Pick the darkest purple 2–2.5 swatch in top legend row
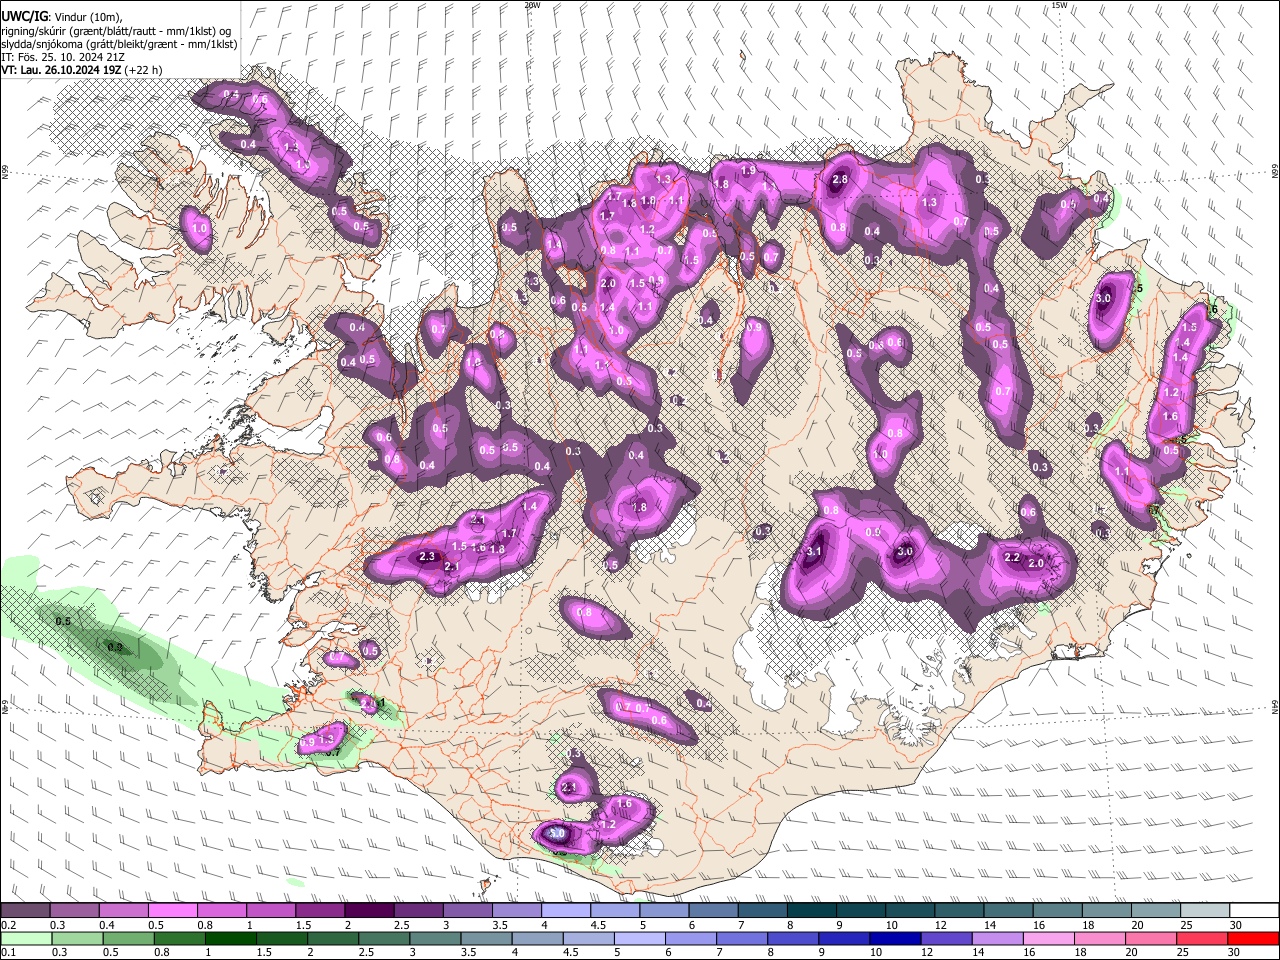1280x960 pixels. (368, 910)
